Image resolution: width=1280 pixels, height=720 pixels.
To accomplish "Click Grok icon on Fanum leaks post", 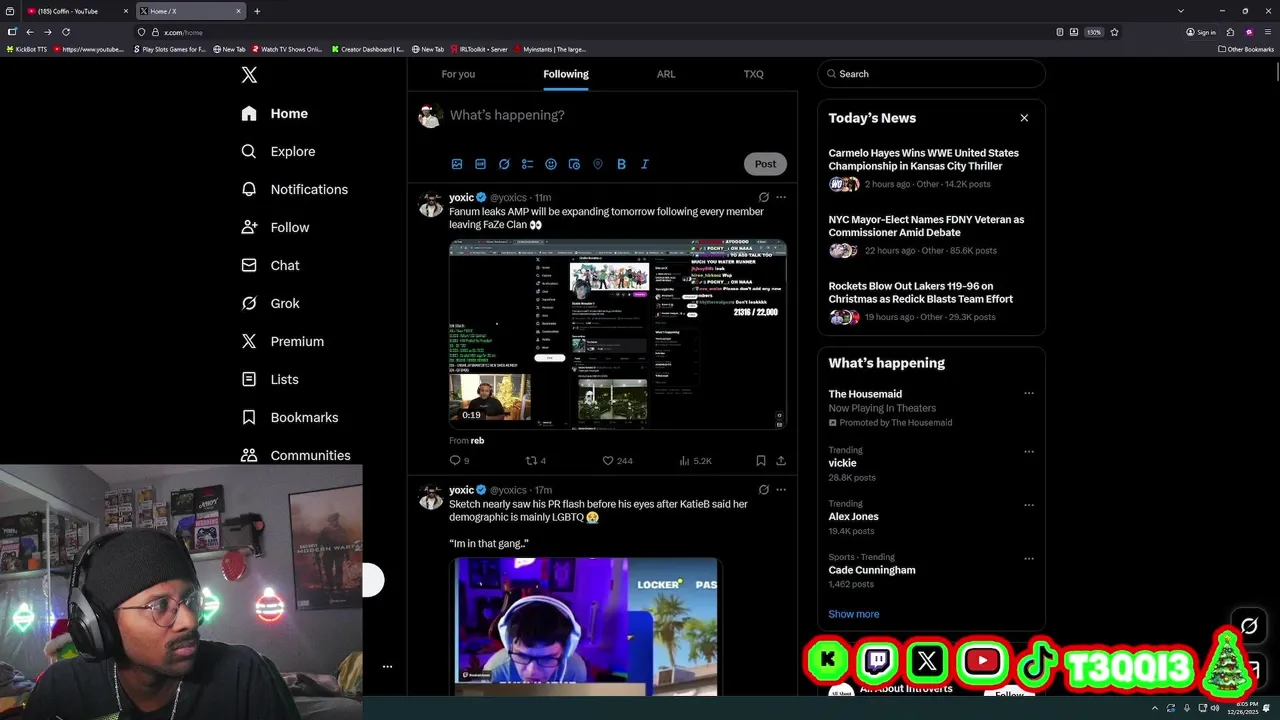I will (763, 197).
